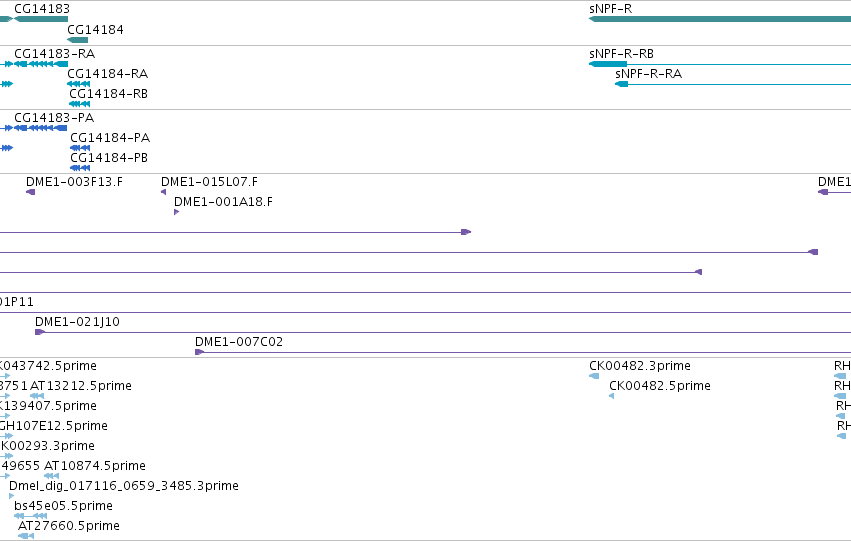
Task: Click the bs45e05.5prime EST feature
Action: click(30, 515)
